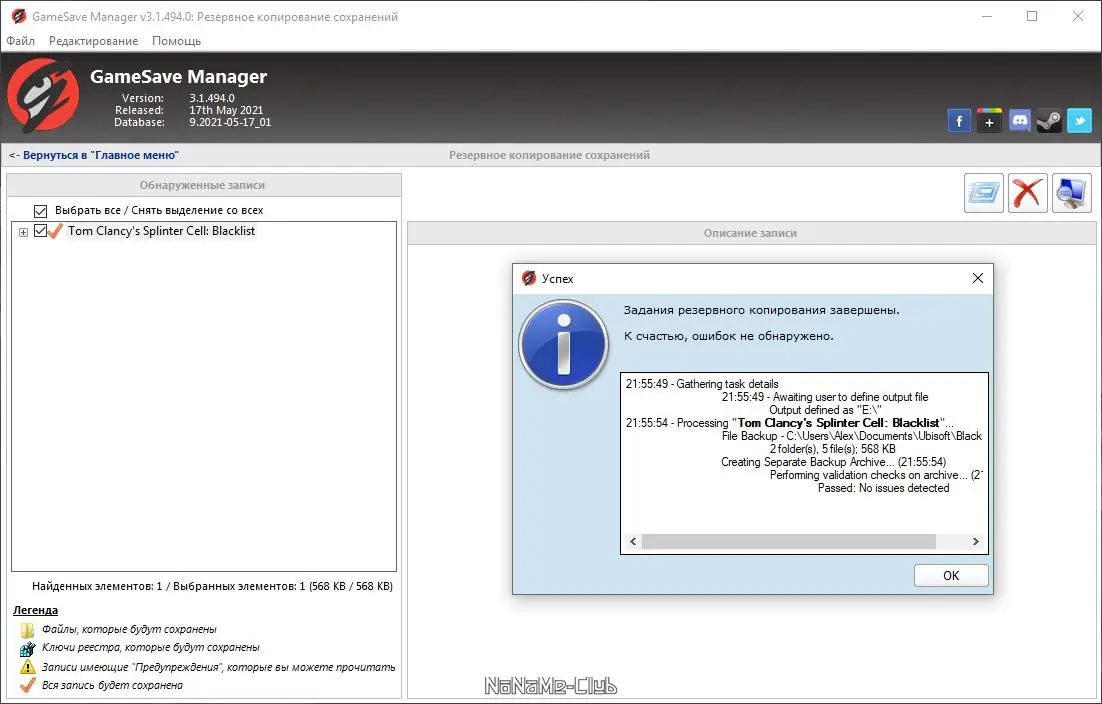Click the yellow warning legend icon
The image size is (1102, 704).
click(x=27, y=667)
